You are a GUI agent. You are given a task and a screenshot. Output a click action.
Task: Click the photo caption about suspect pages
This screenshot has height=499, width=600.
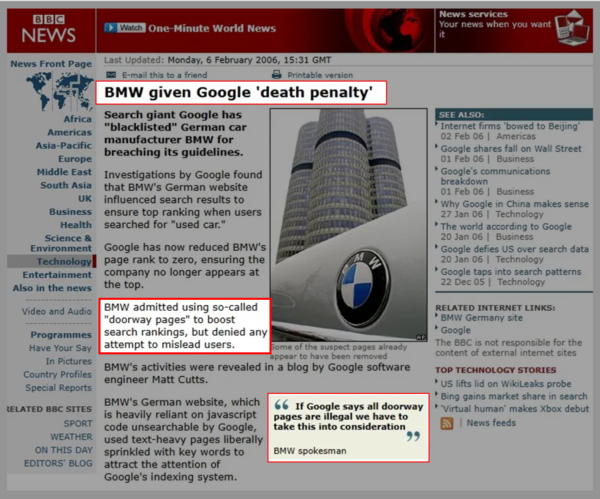point(339,351)
